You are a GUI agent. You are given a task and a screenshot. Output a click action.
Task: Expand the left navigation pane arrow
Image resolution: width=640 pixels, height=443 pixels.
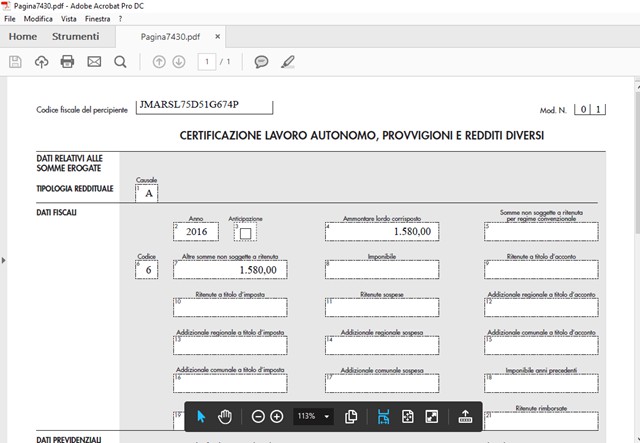4,260
